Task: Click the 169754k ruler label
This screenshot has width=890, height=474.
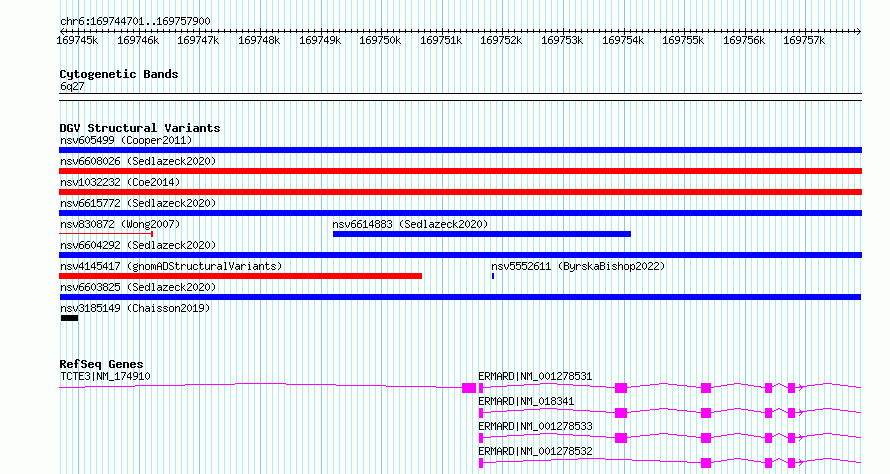Action: pyautogui.click(x=623, y=40)
